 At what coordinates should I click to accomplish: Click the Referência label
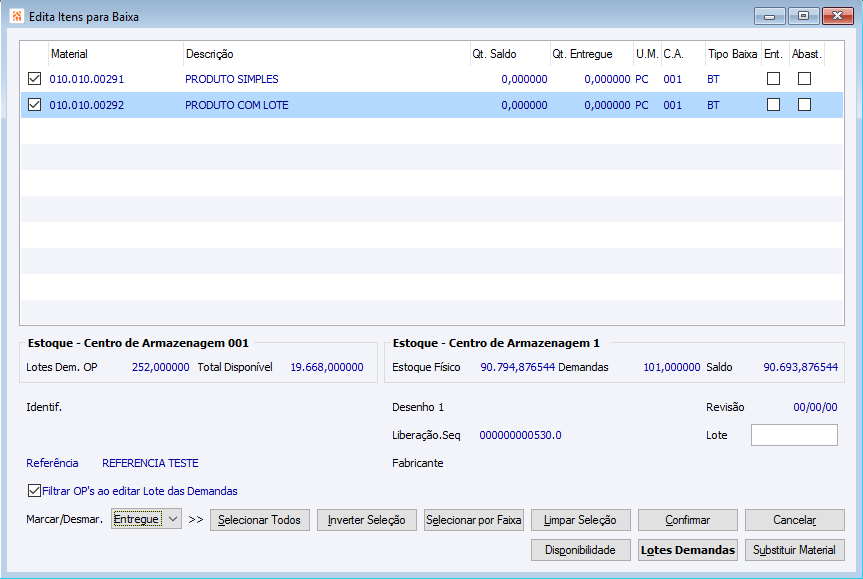pos(52,463)
